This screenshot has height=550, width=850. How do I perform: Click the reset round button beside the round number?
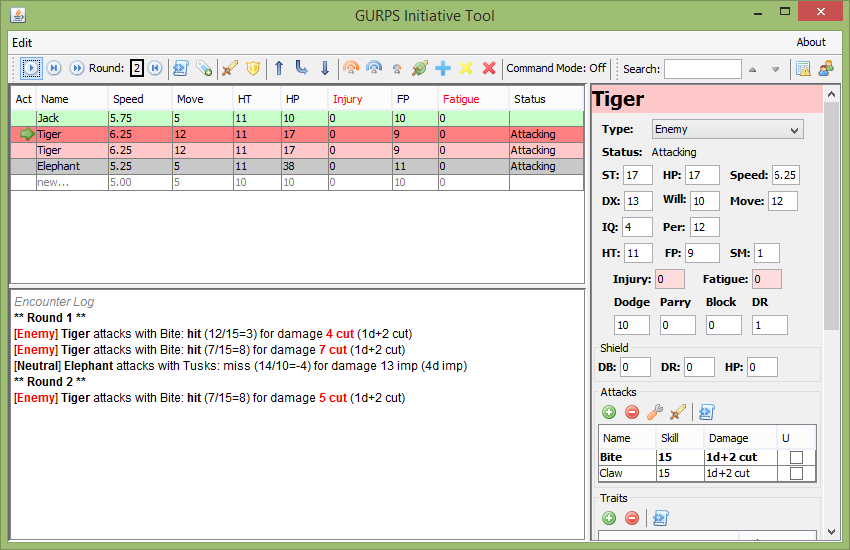[155, 68]
